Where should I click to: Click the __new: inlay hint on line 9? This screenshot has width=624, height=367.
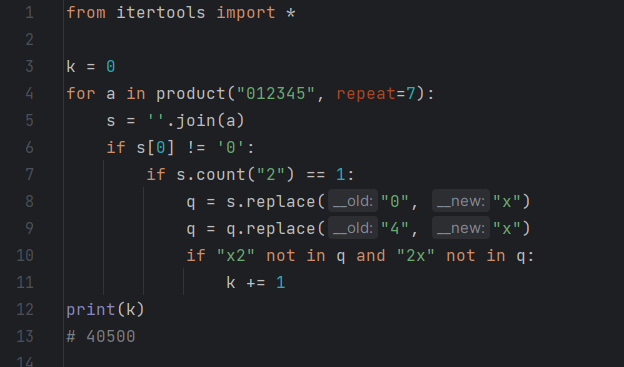pyautogui.click(x=461, y=228)
